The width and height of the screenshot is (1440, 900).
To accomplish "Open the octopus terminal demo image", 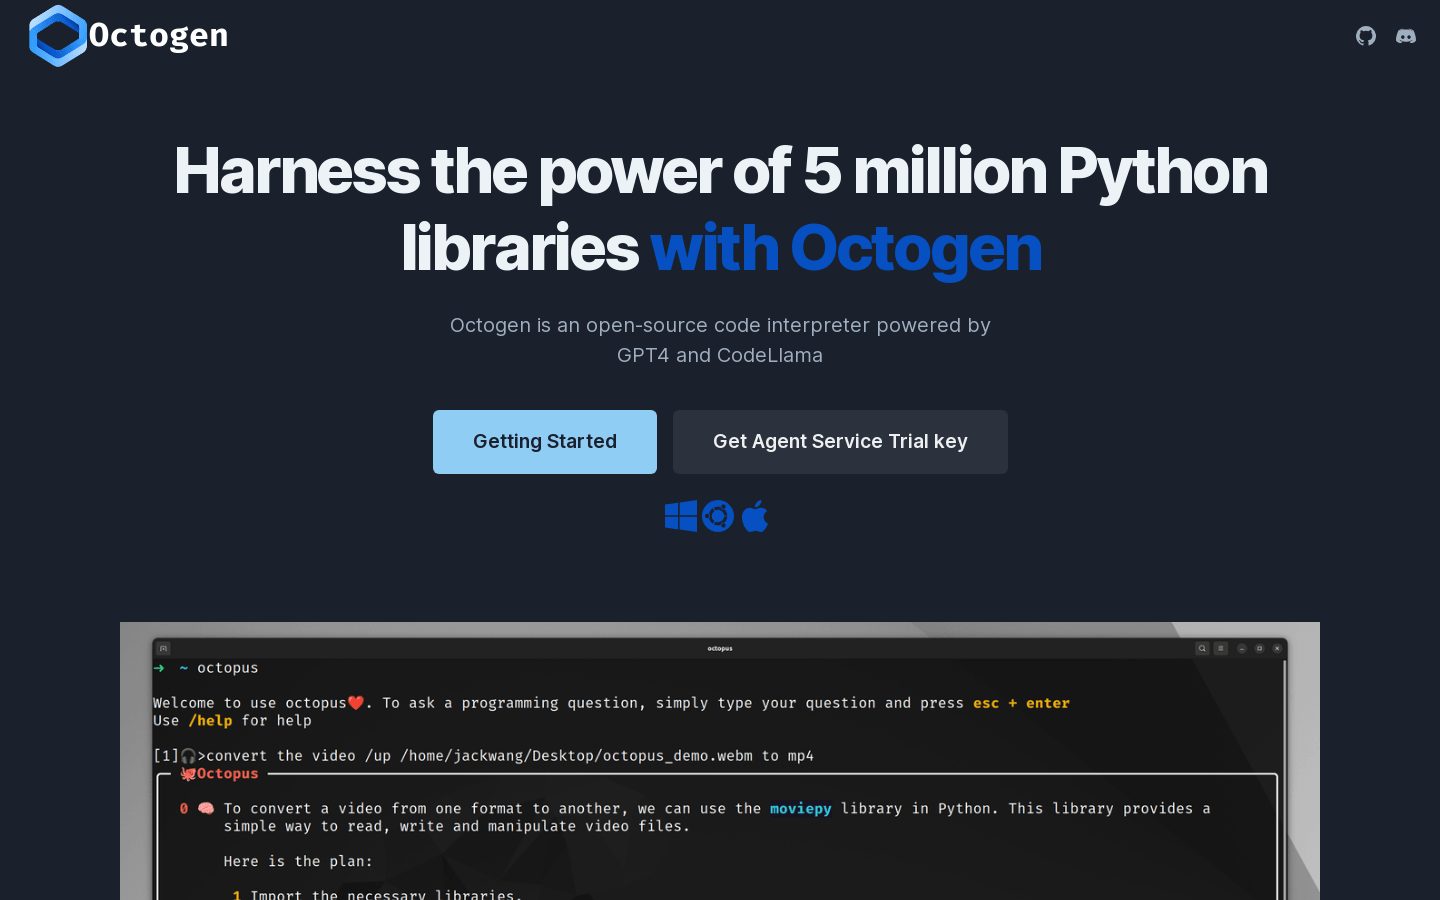I will [x=720, y=761].
